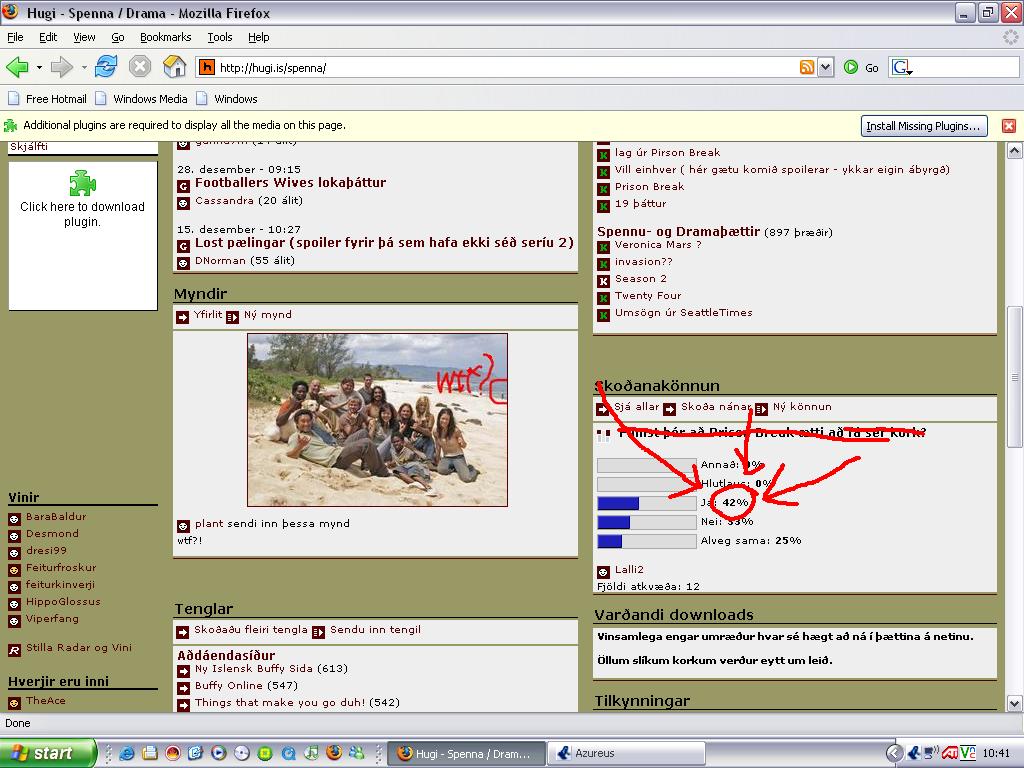Open Umsögn úr SeattleTimes thread

683,313
